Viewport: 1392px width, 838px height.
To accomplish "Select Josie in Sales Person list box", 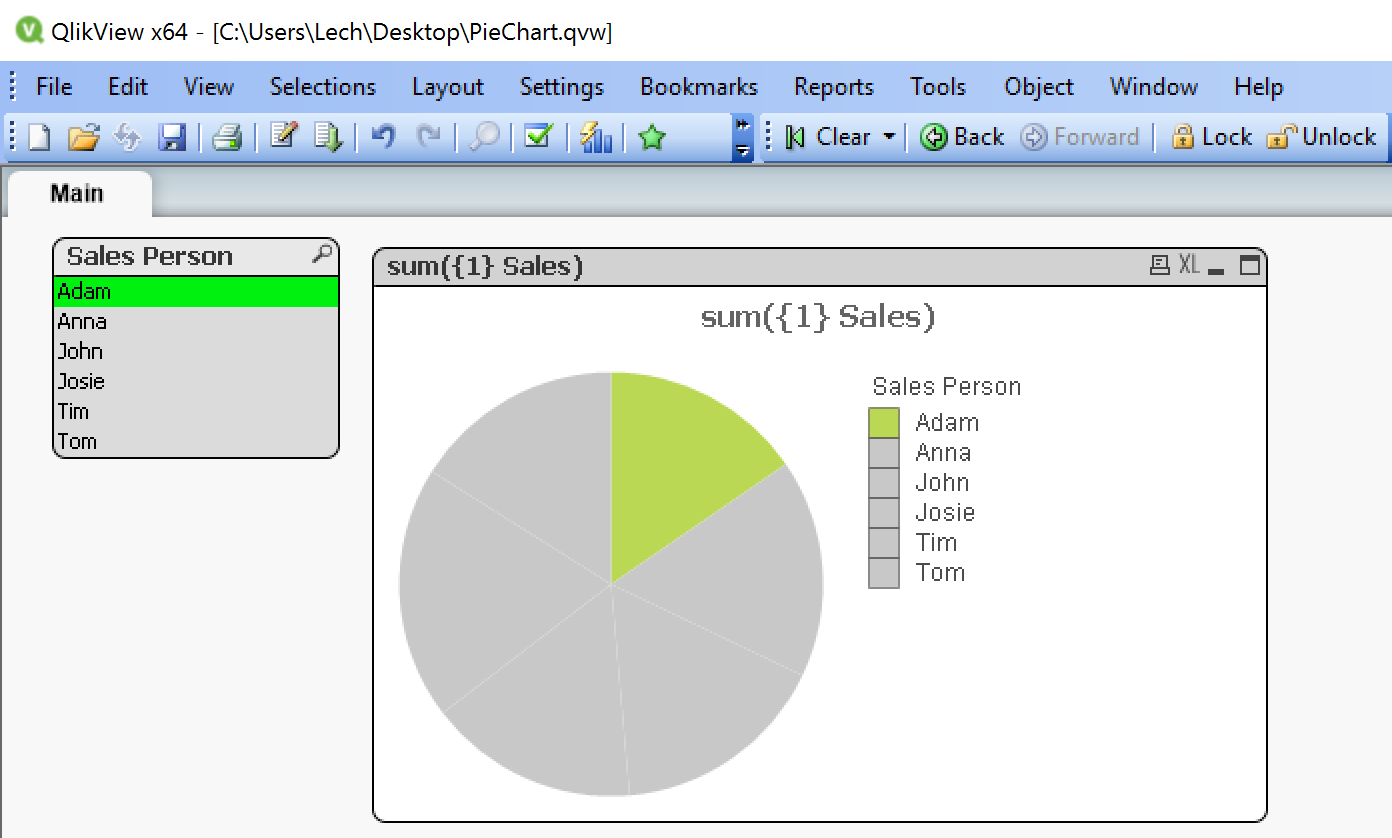I will click(x=196, y=382).
